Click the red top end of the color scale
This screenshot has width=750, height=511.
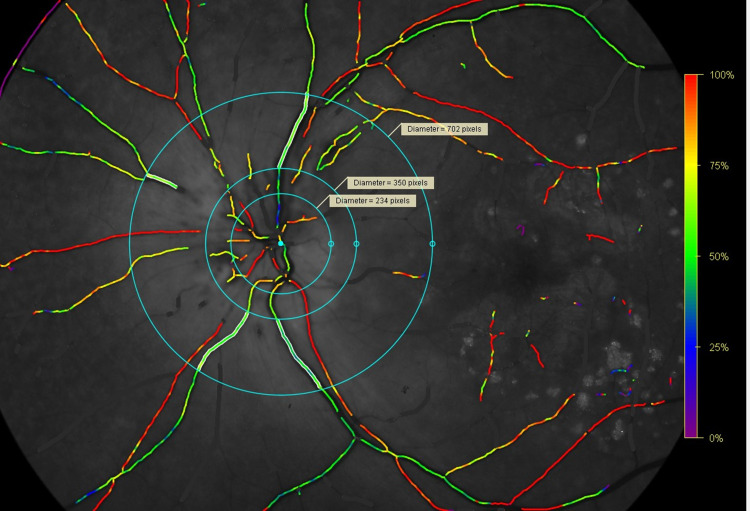(689, 78)
